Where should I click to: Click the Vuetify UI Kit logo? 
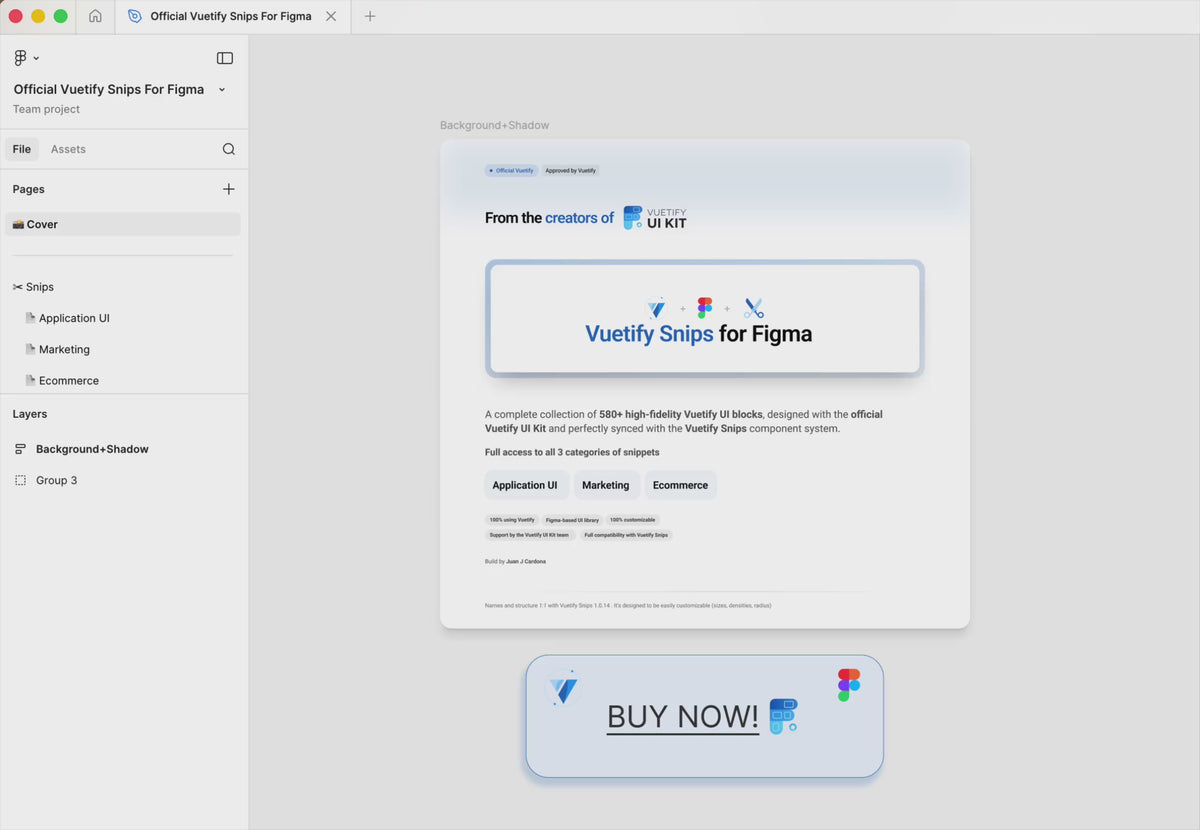pos(655,218)
